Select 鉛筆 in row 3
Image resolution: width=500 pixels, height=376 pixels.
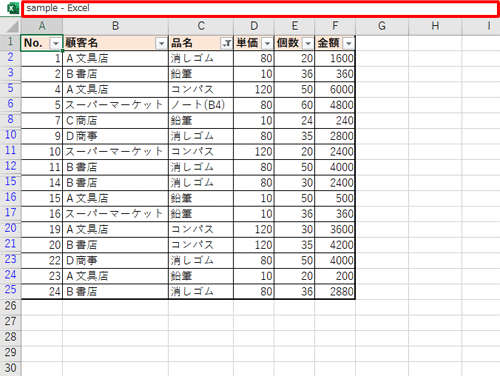[x=201, y=74]
